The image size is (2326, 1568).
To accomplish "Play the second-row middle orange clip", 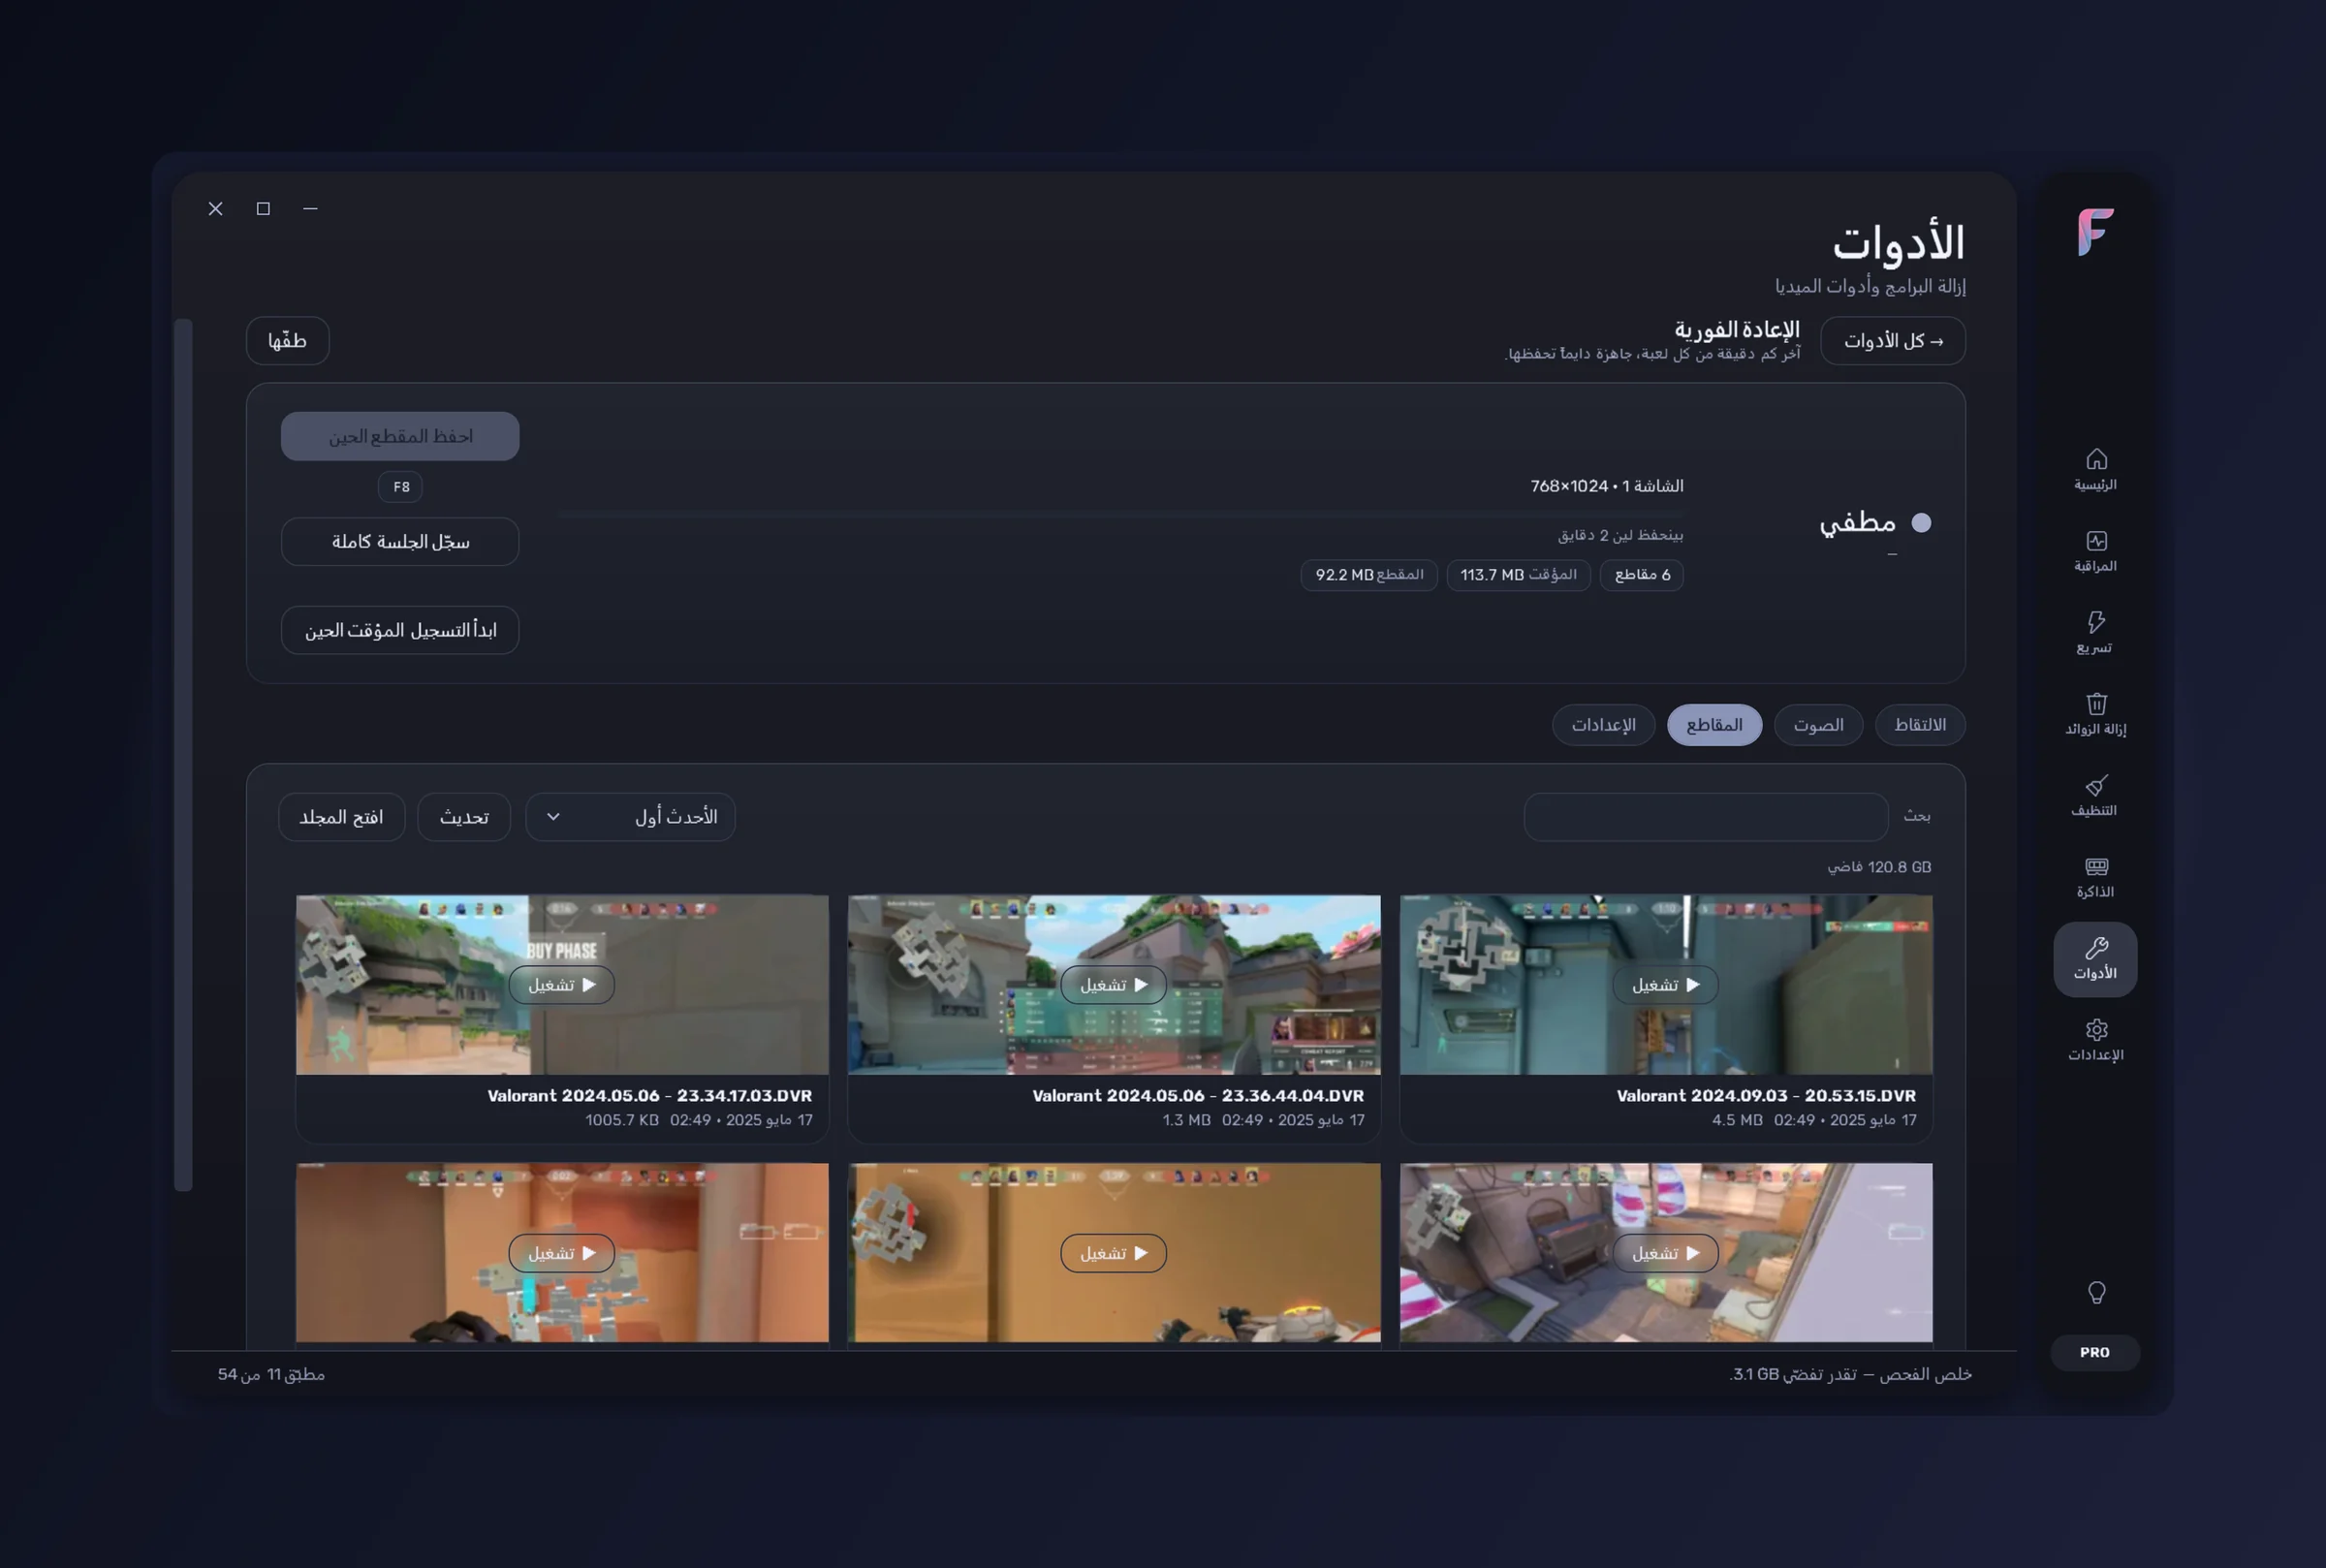I will point(1113,1253).
